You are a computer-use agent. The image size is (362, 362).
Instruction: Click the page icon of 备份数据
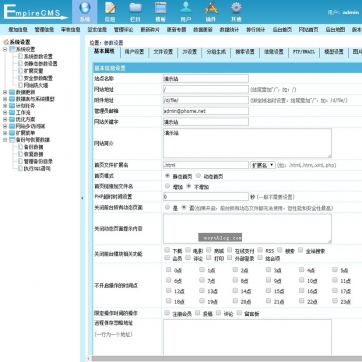click(x=20, y=147)
